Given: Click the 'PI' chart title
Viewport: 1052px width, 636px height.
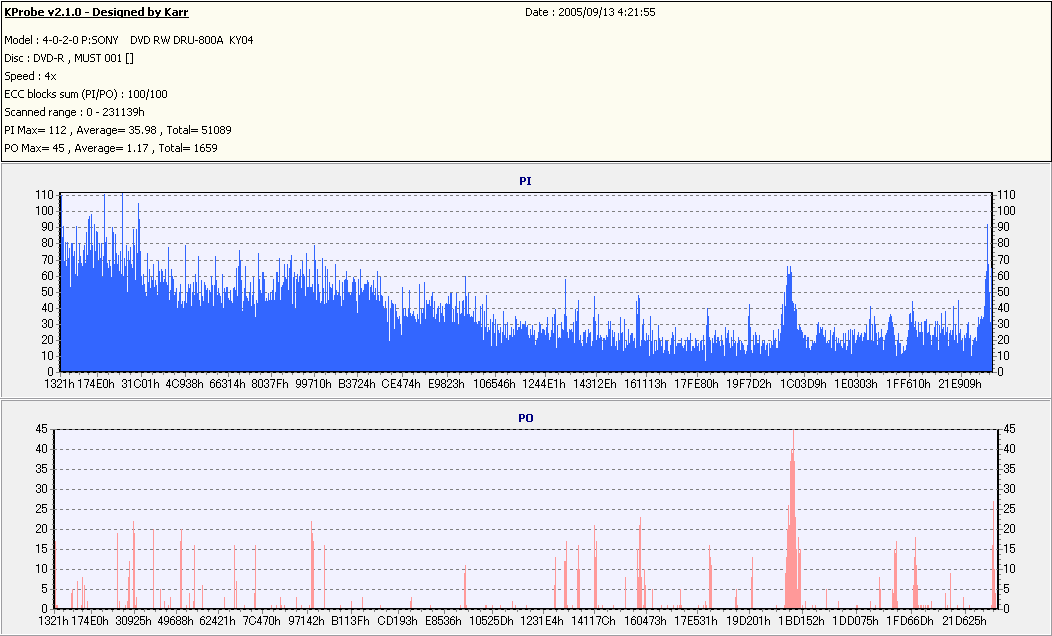Looking at the screenshot, I should [x=525, y=181].
